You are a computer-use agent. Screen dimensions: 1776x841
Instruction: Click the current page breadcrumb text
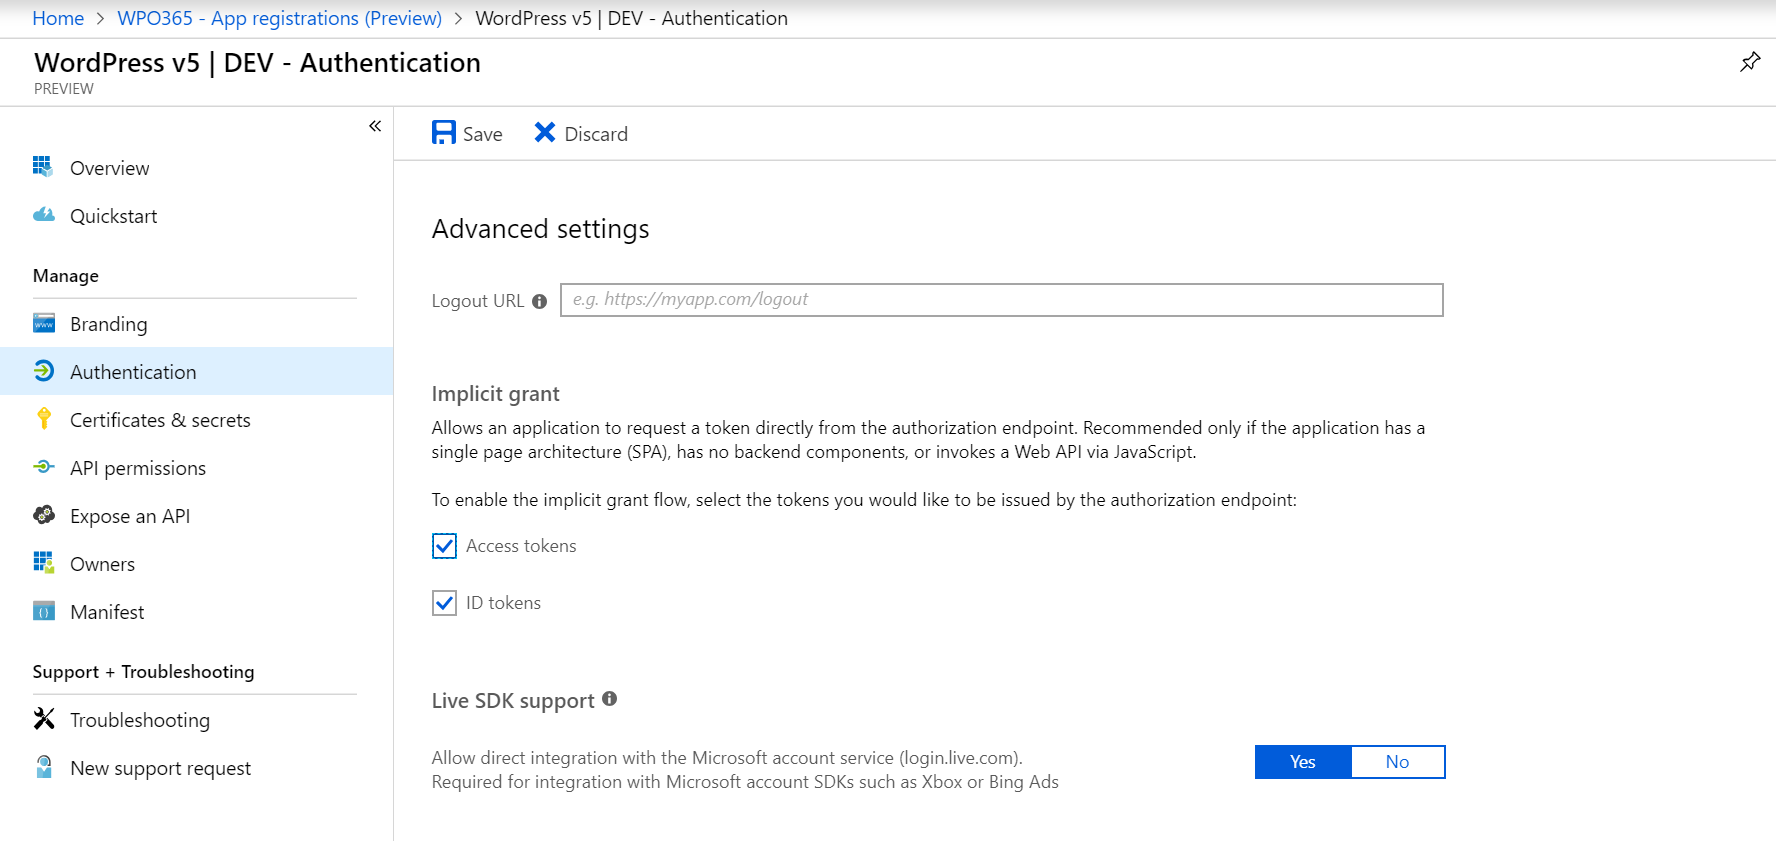point(631,18)
